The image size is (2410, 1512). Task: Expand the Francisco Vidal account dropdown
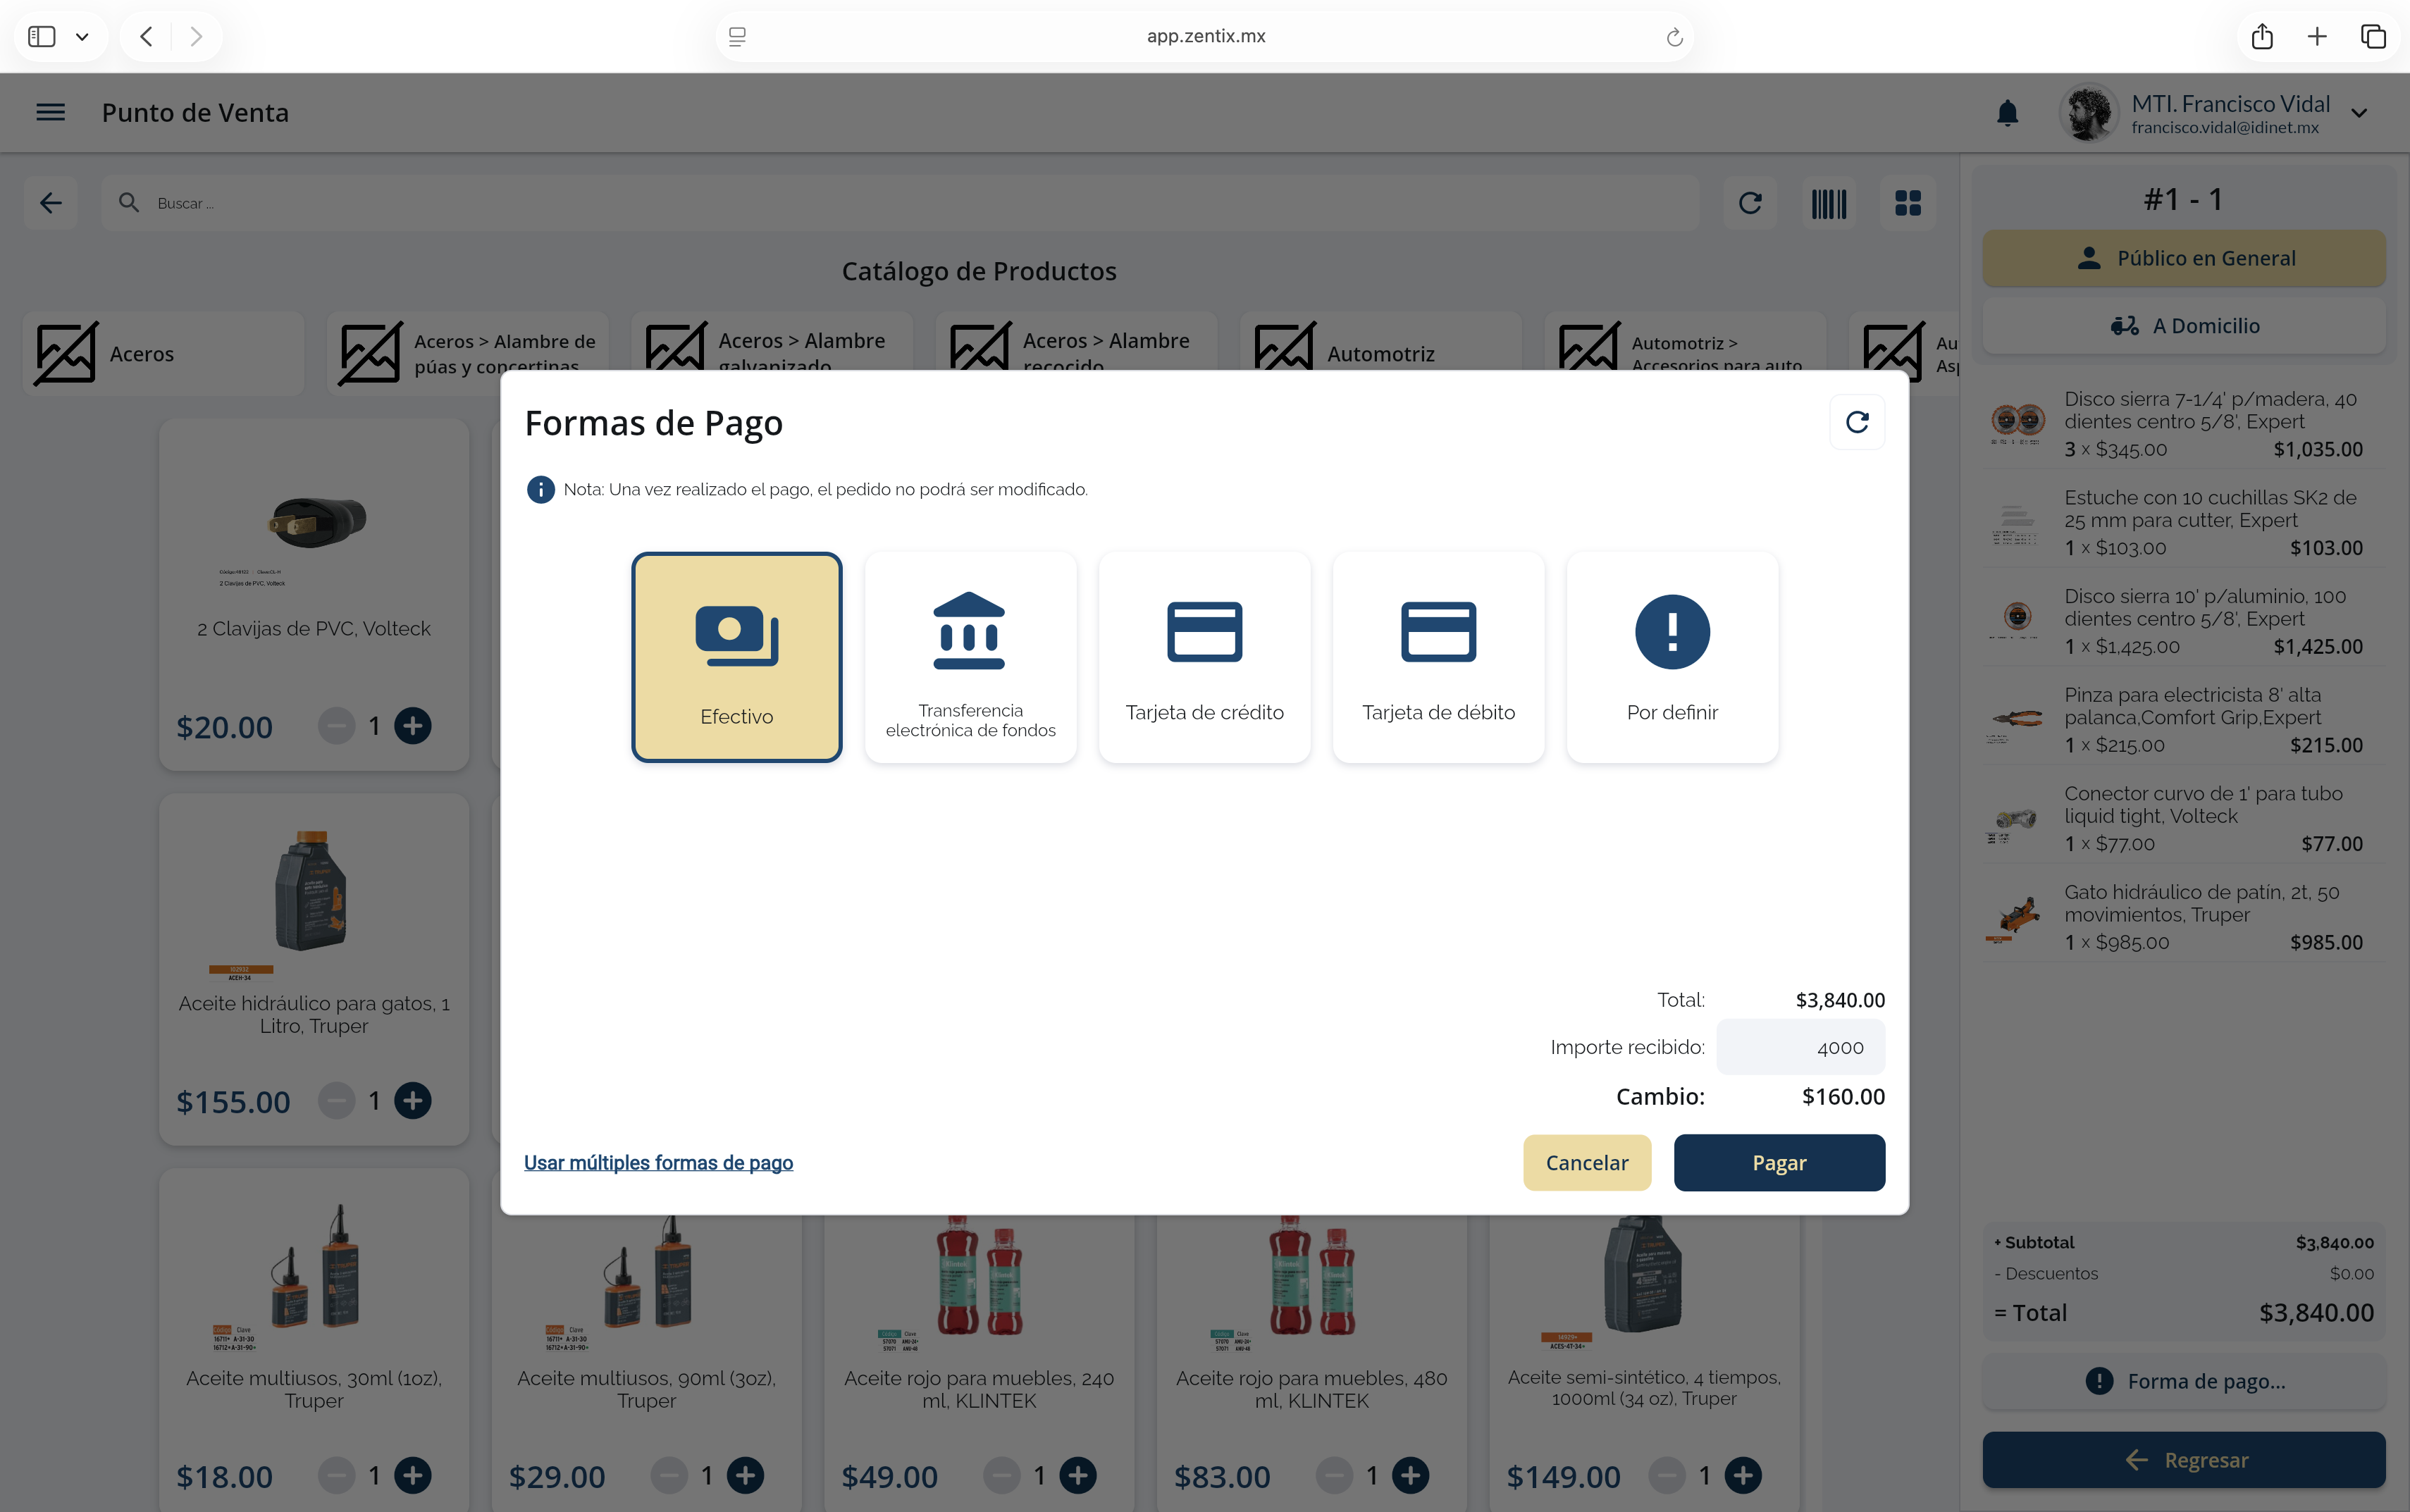pyautogui.click(x=2359, y=113)
